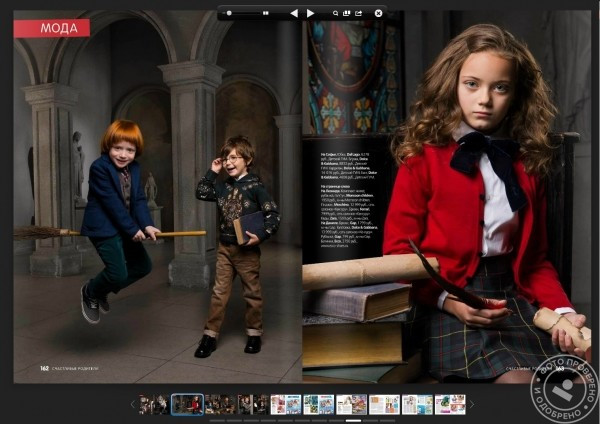Screen dimensions: 600x424
Task: Click the zoom slider handle
Action: (230, 13)
